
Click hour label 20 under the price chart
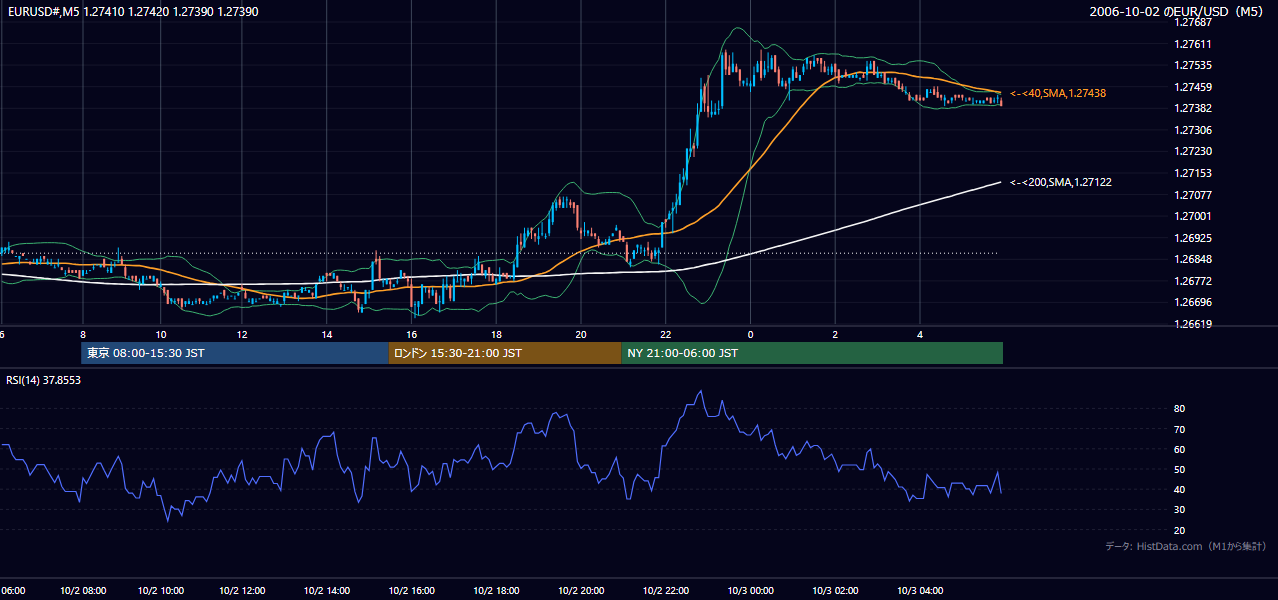pyautogui.click(x=580, y=334)
